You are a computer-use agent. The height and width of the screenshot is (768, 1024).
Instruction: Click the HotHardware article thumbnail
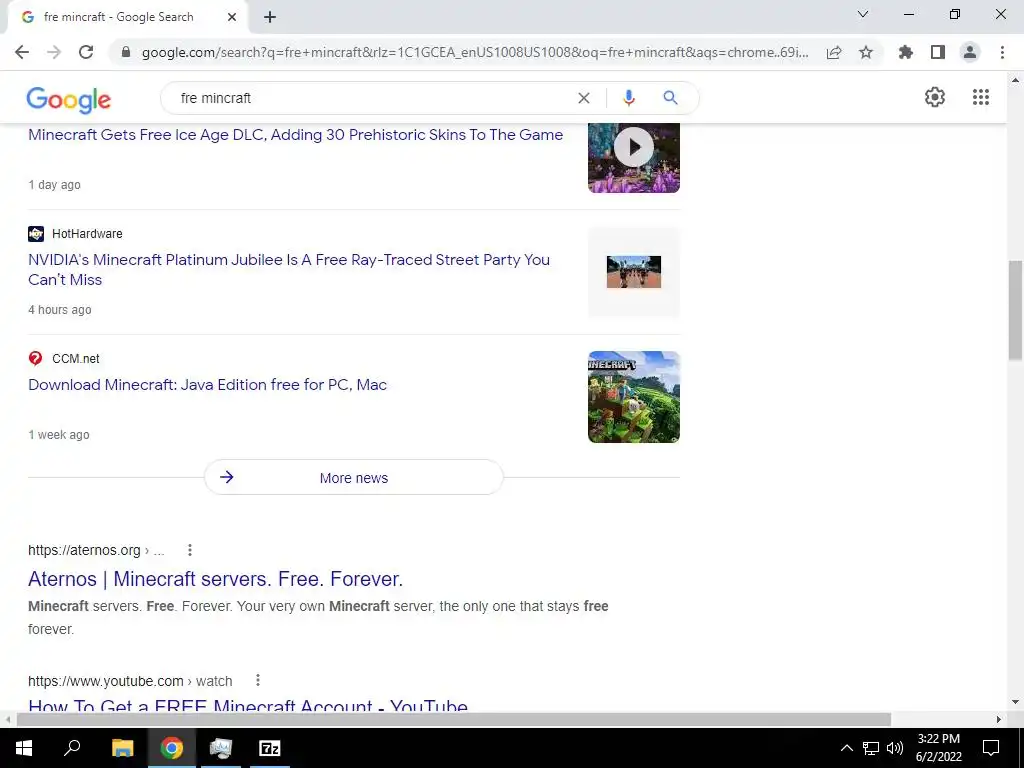pos(633,272)
